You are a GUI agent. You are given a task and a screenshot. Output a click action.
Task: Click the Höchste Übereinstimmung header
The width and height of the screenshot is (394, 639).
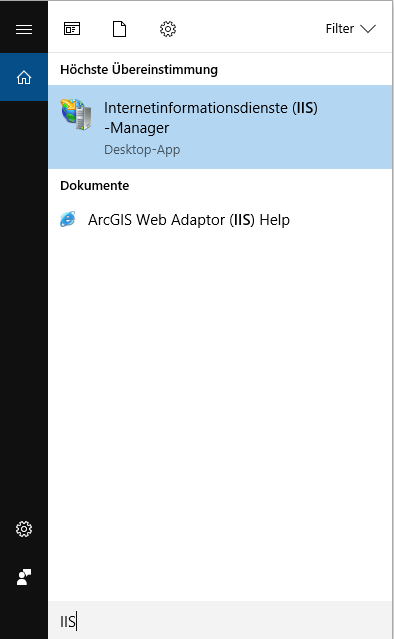(139, 69)
